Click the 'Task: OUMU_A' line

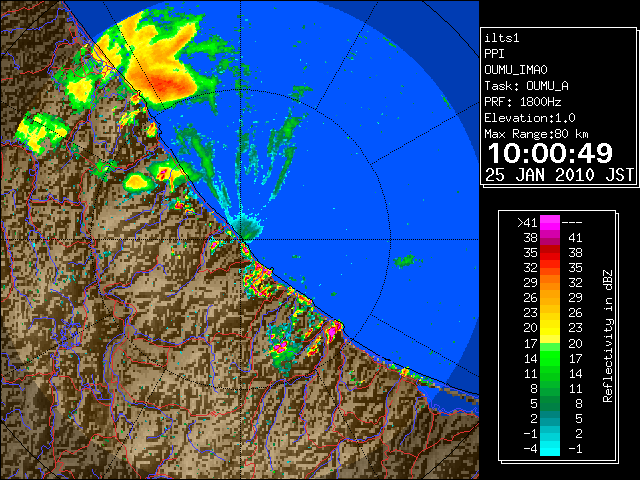click(527, 86)
